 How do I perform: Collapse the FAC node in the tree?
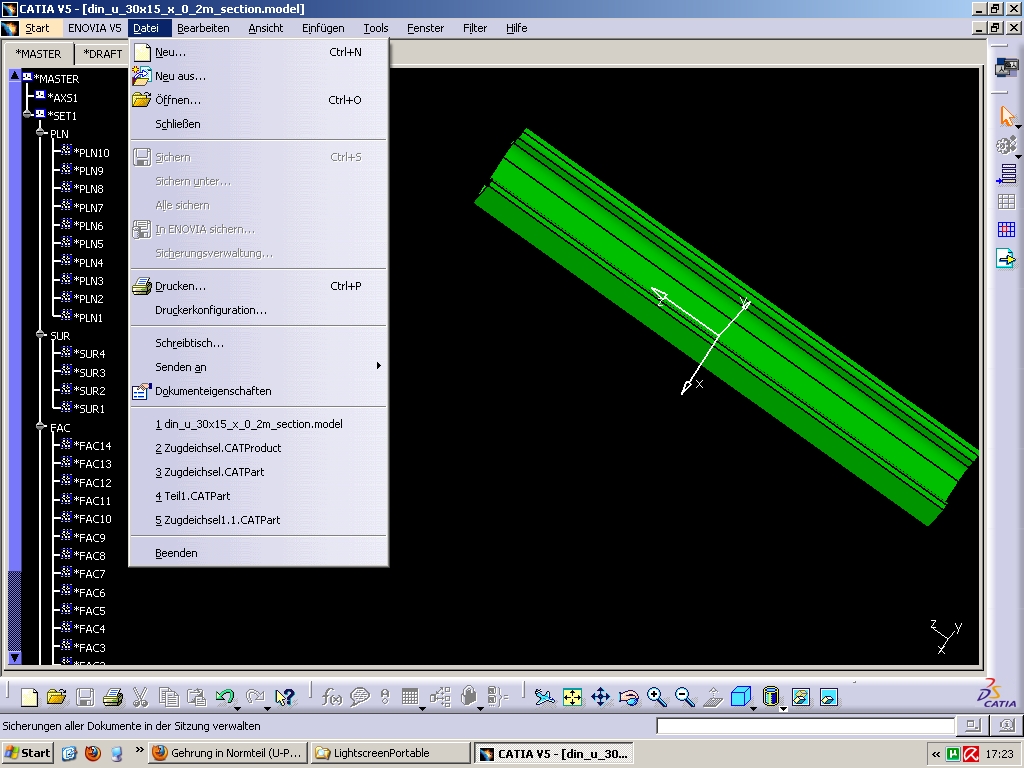coord(41,426)
